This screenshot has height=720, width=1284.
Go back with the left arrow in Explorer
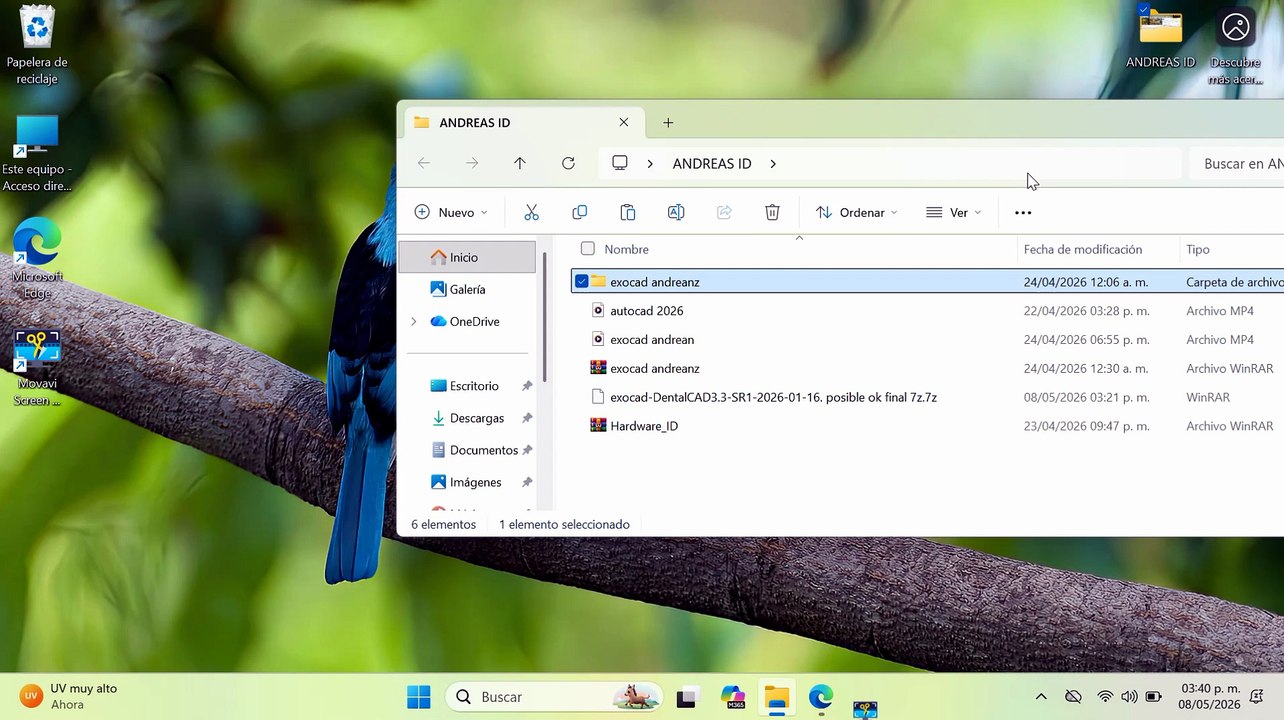(x=424, y=163)
